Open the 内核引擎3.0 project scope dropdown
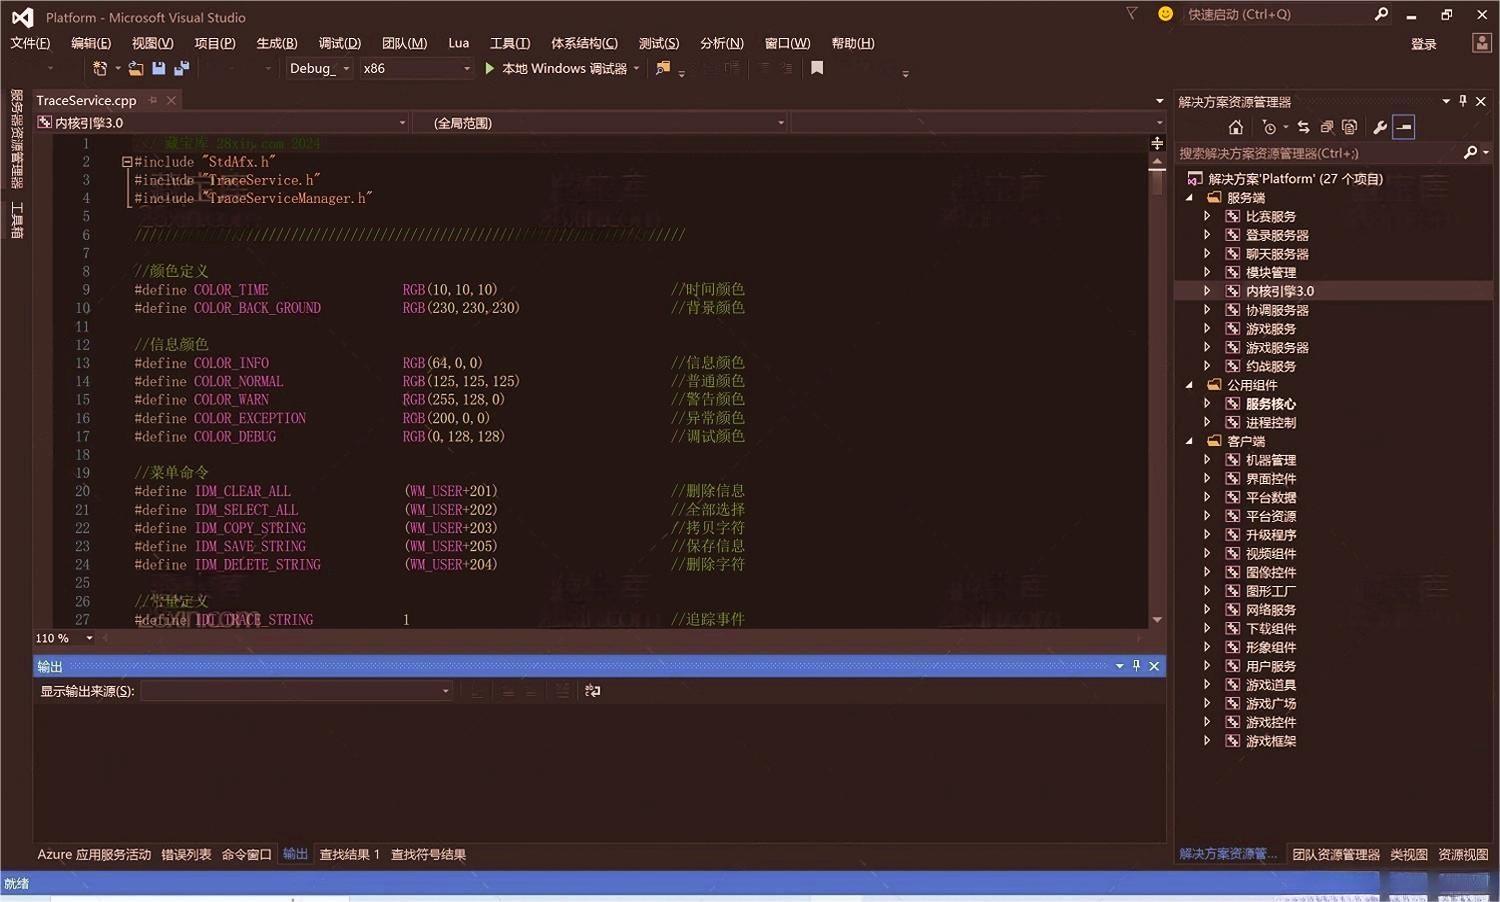The image size is (1500, 902). point(221,123)
